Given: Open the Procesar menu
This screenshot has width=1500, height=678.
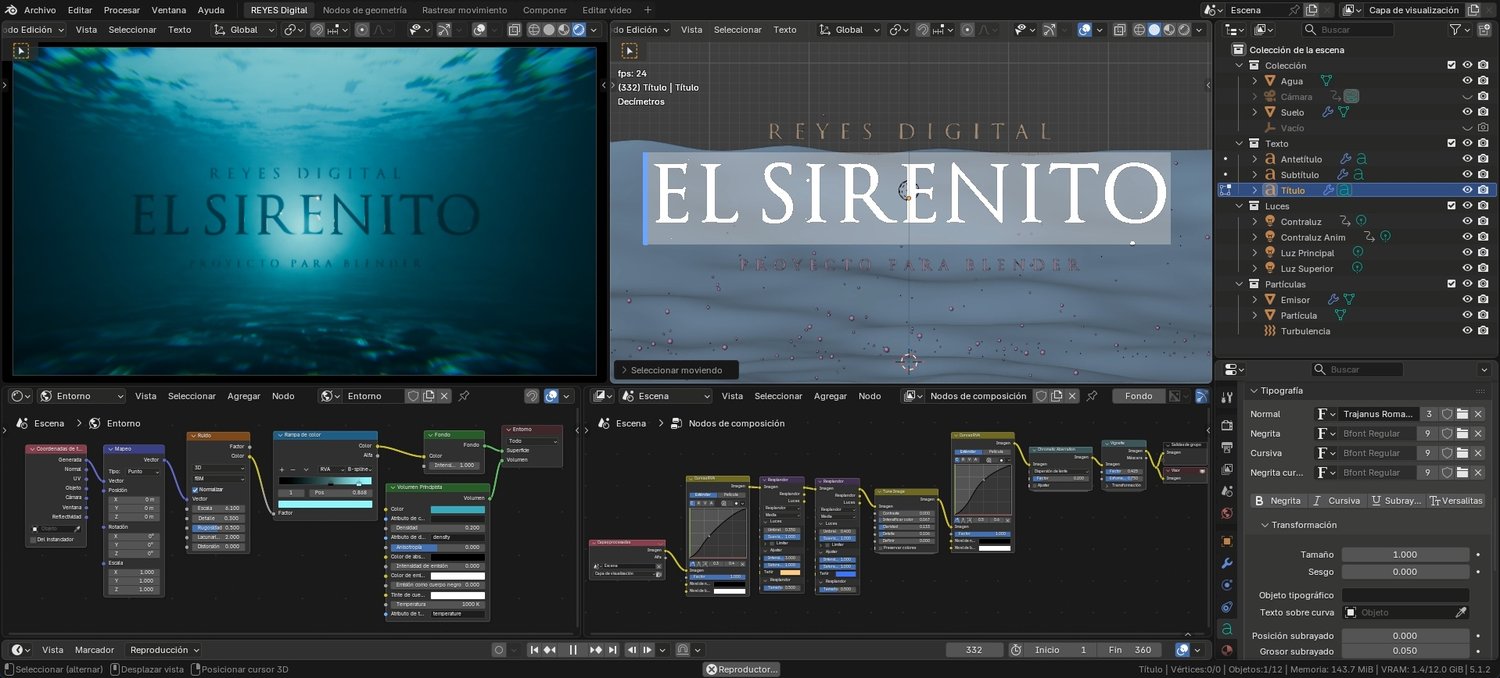Looking at the screenshot, I should [x=122, y=10].
